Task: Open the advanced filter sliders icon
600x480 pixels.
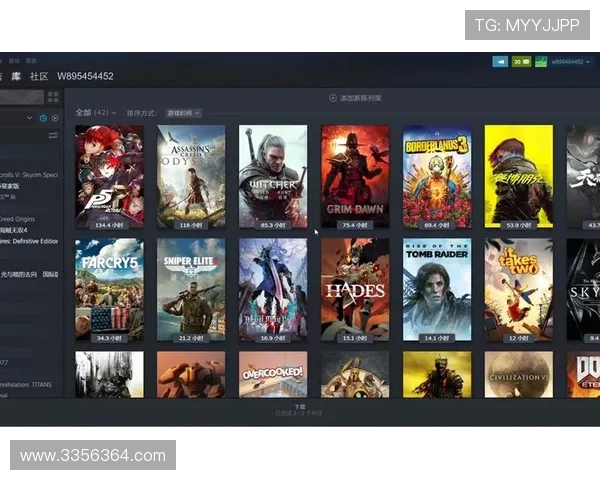Action: pos(53,135)
